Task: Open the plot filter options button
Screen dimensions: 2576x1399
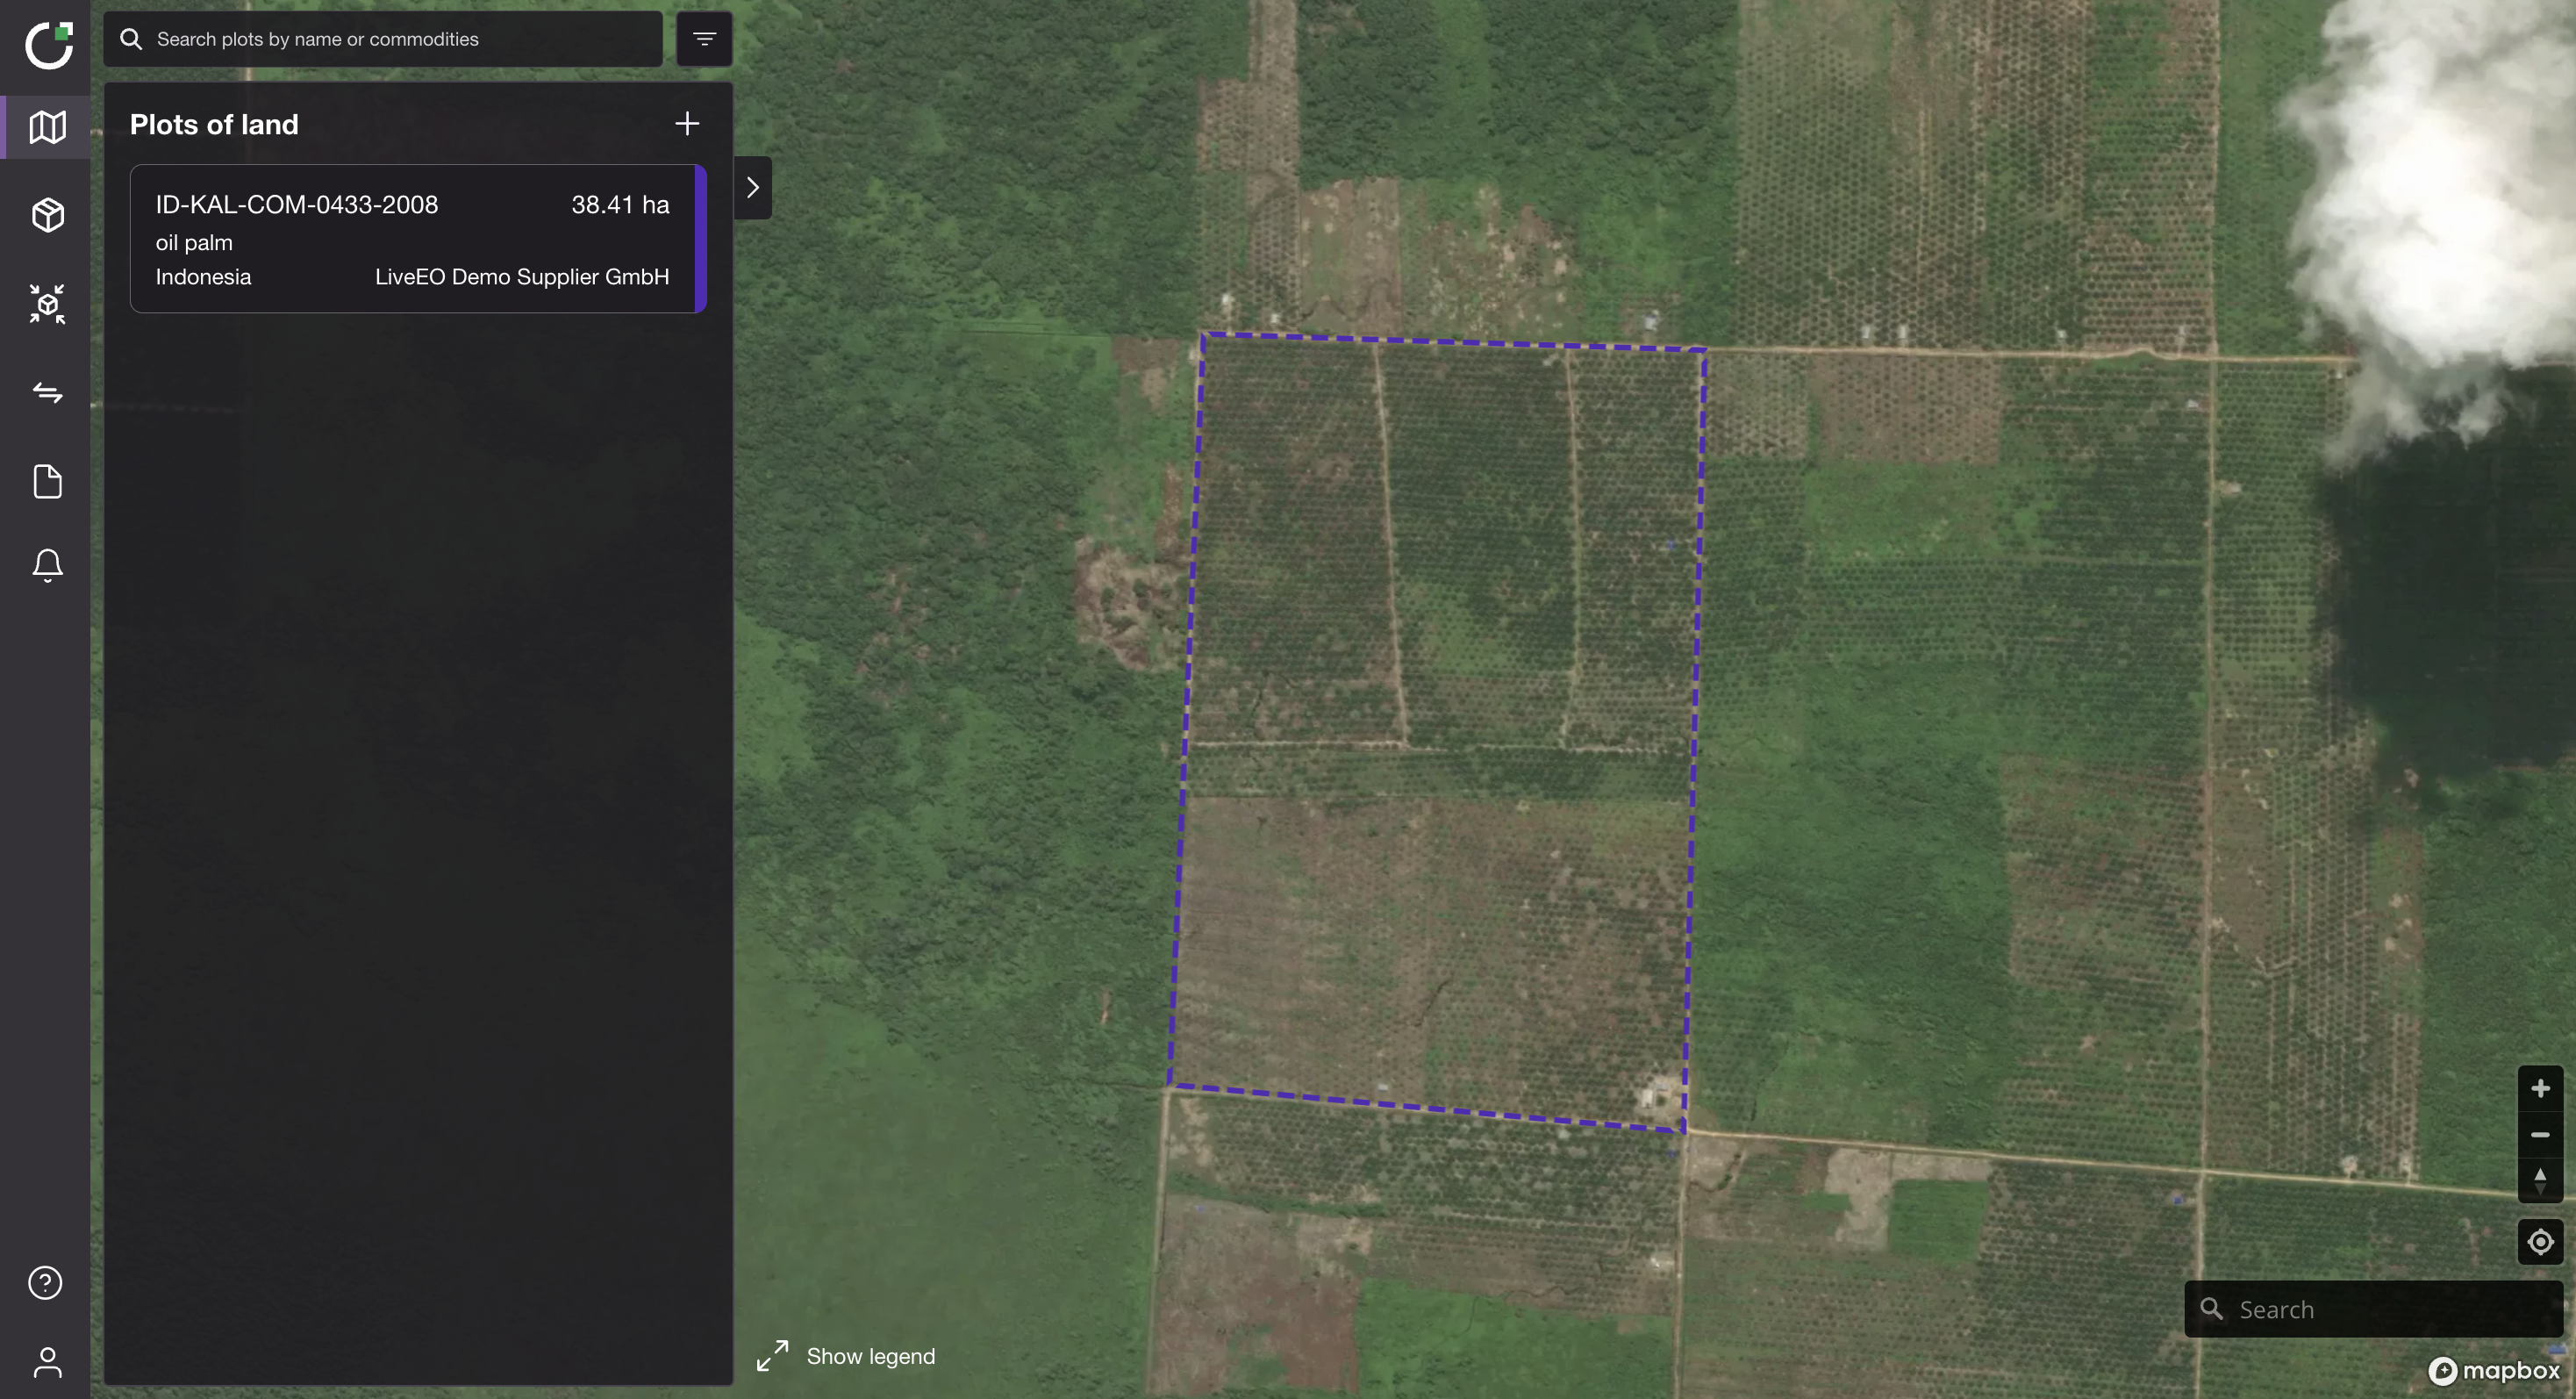Action: [704, 39]
